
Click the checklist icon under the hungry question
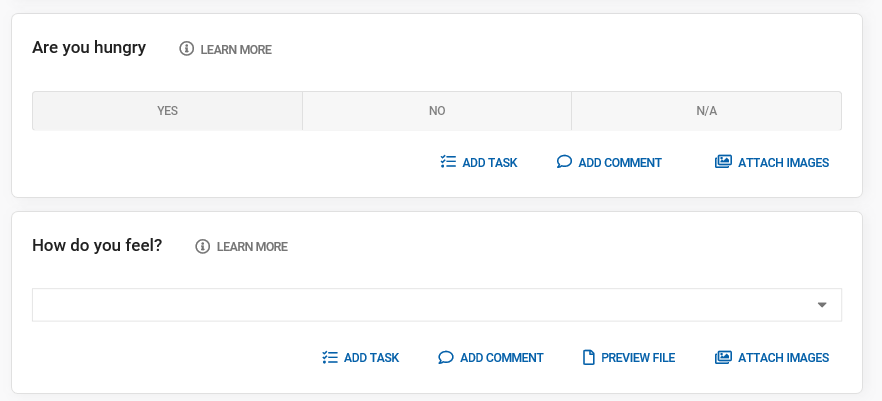tap(448, 162)
